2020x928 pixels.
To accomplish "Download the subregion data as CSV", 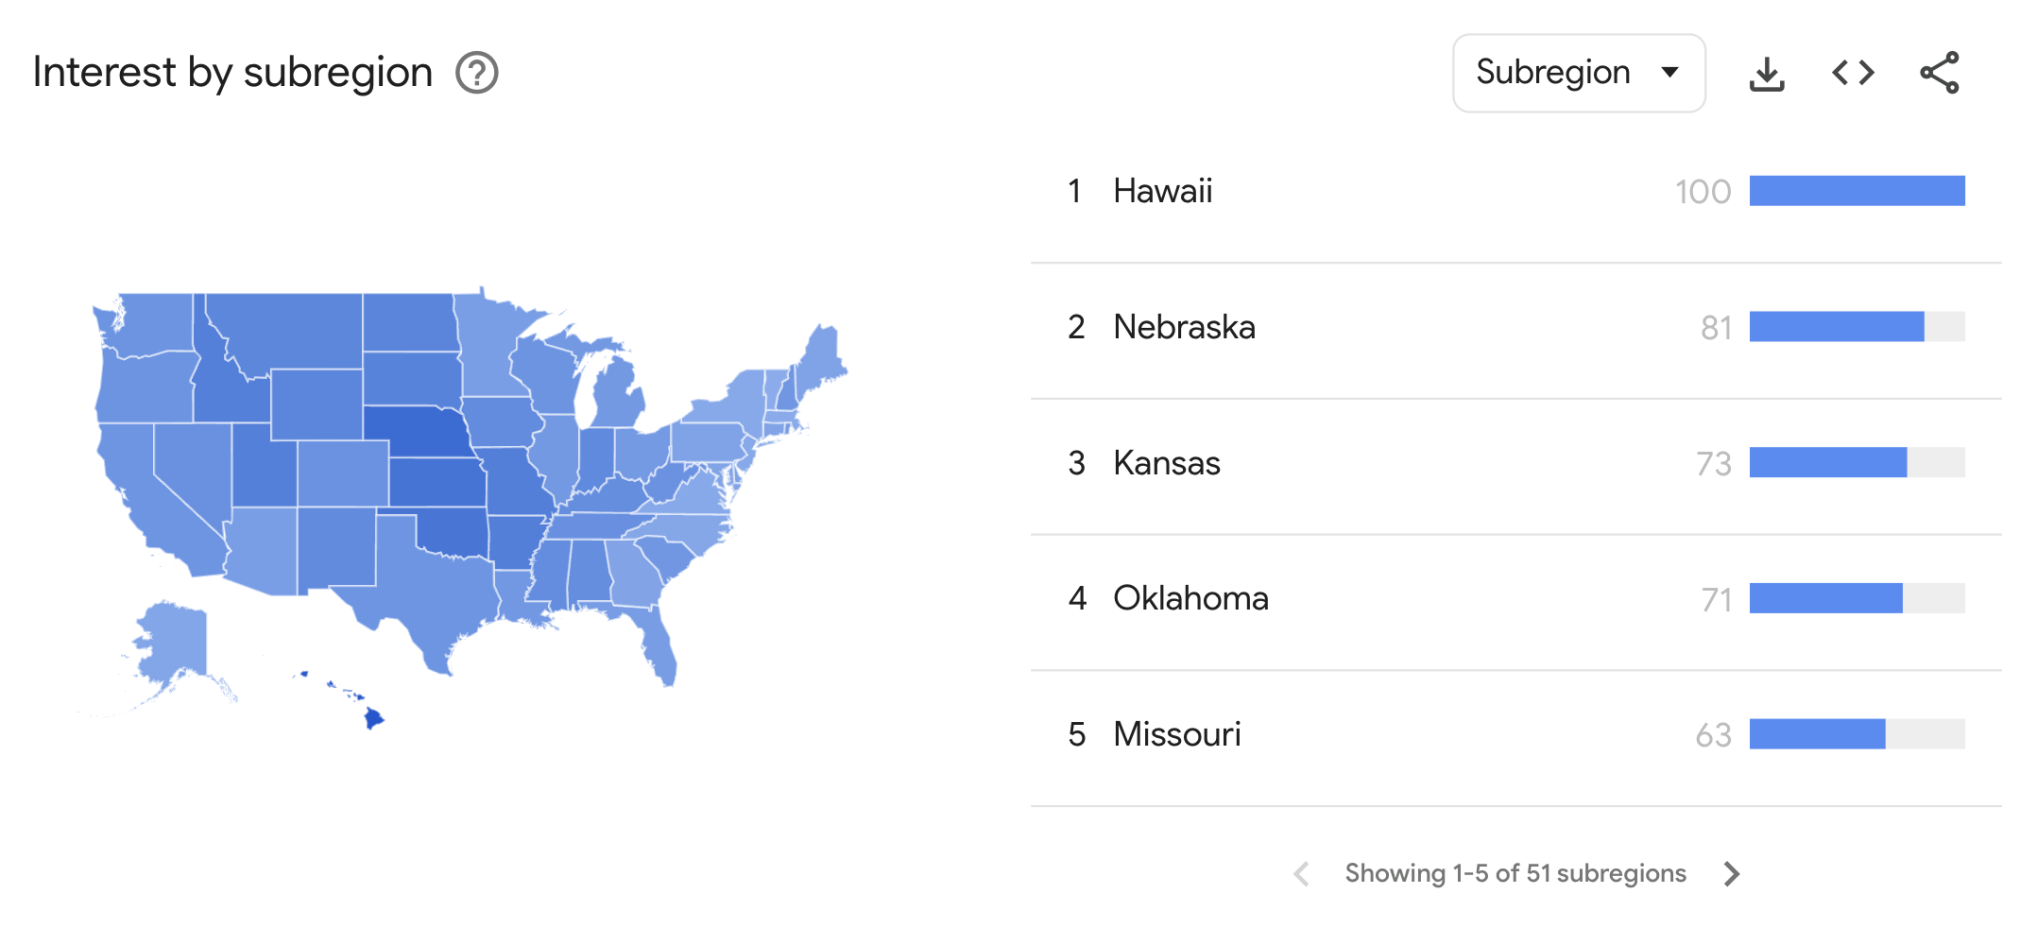I will 1767,73.
